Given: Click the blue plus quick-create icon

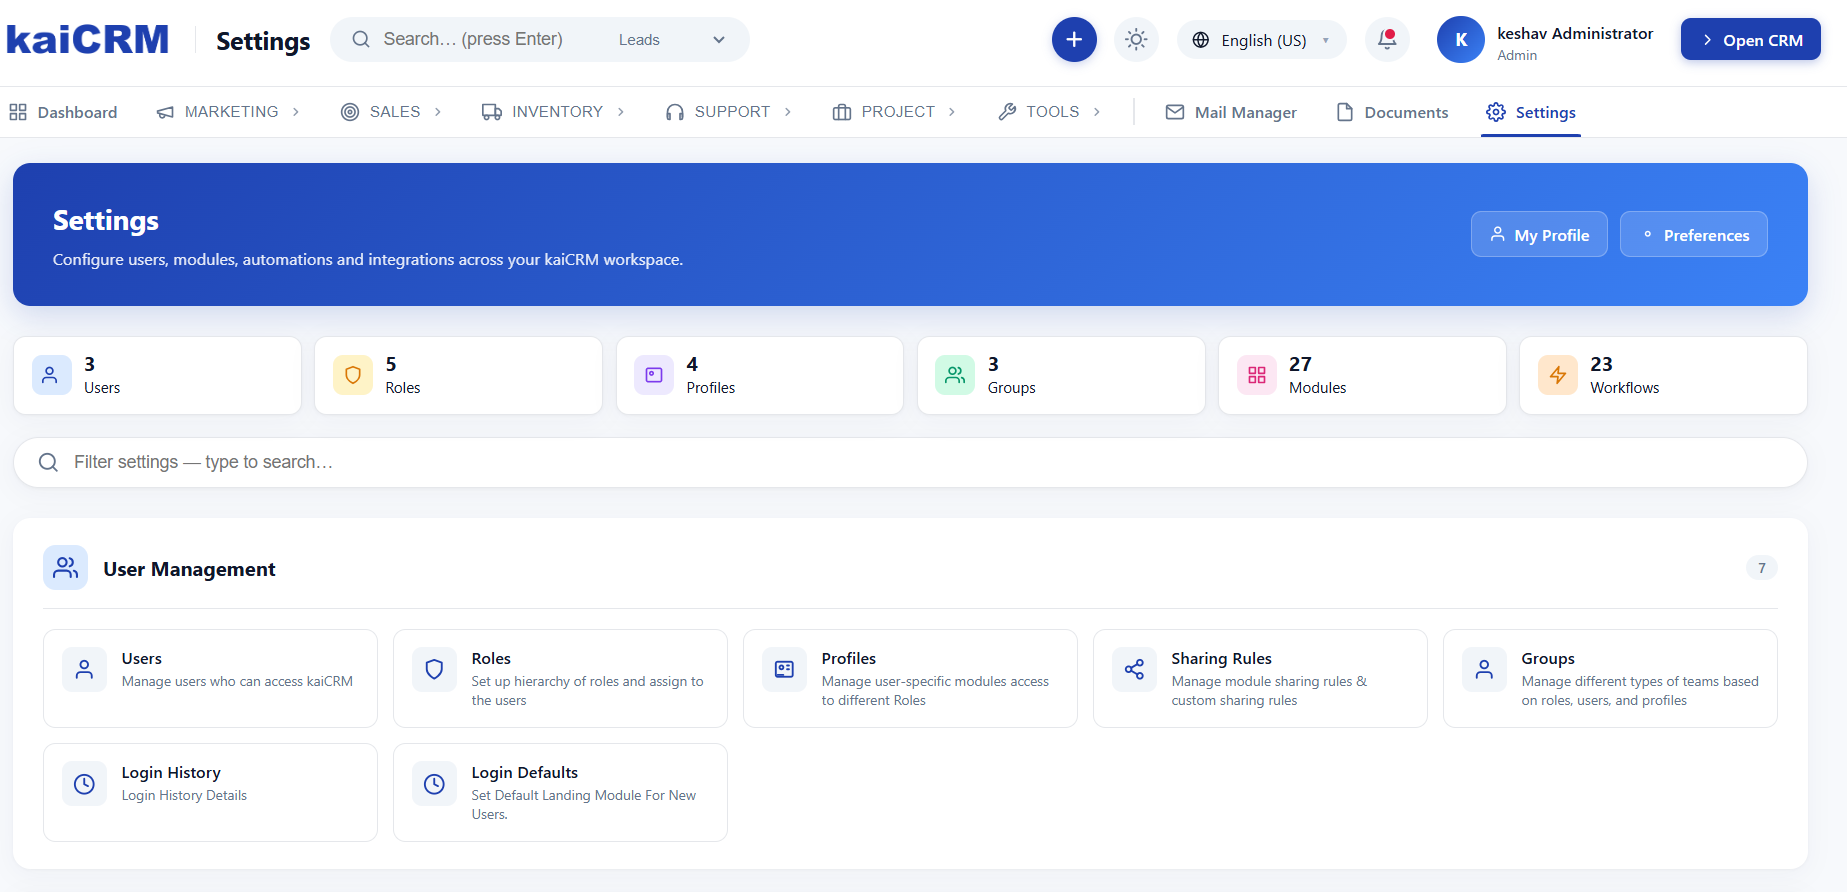Looking at the screenshot, I should 1074,40.
